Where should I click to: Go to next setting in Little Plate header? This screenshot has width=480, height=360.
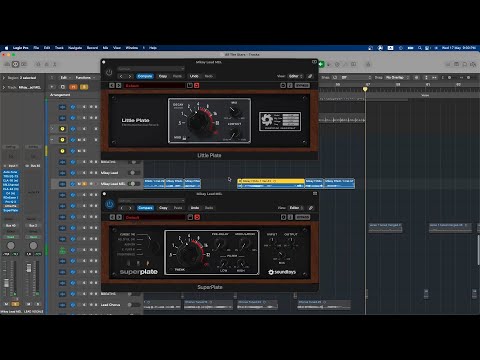(x=130, y=76)
